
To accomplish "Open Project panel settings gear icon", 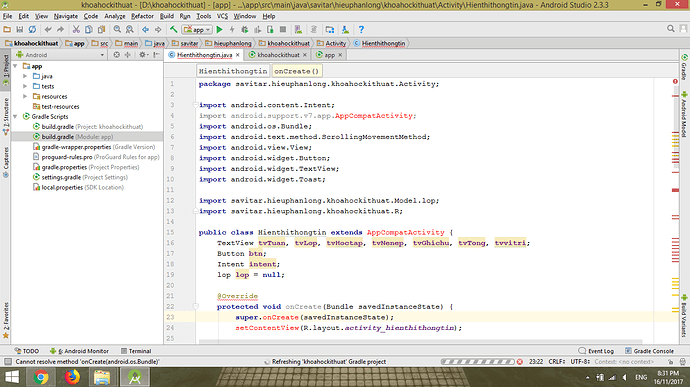I will (143, 55).
